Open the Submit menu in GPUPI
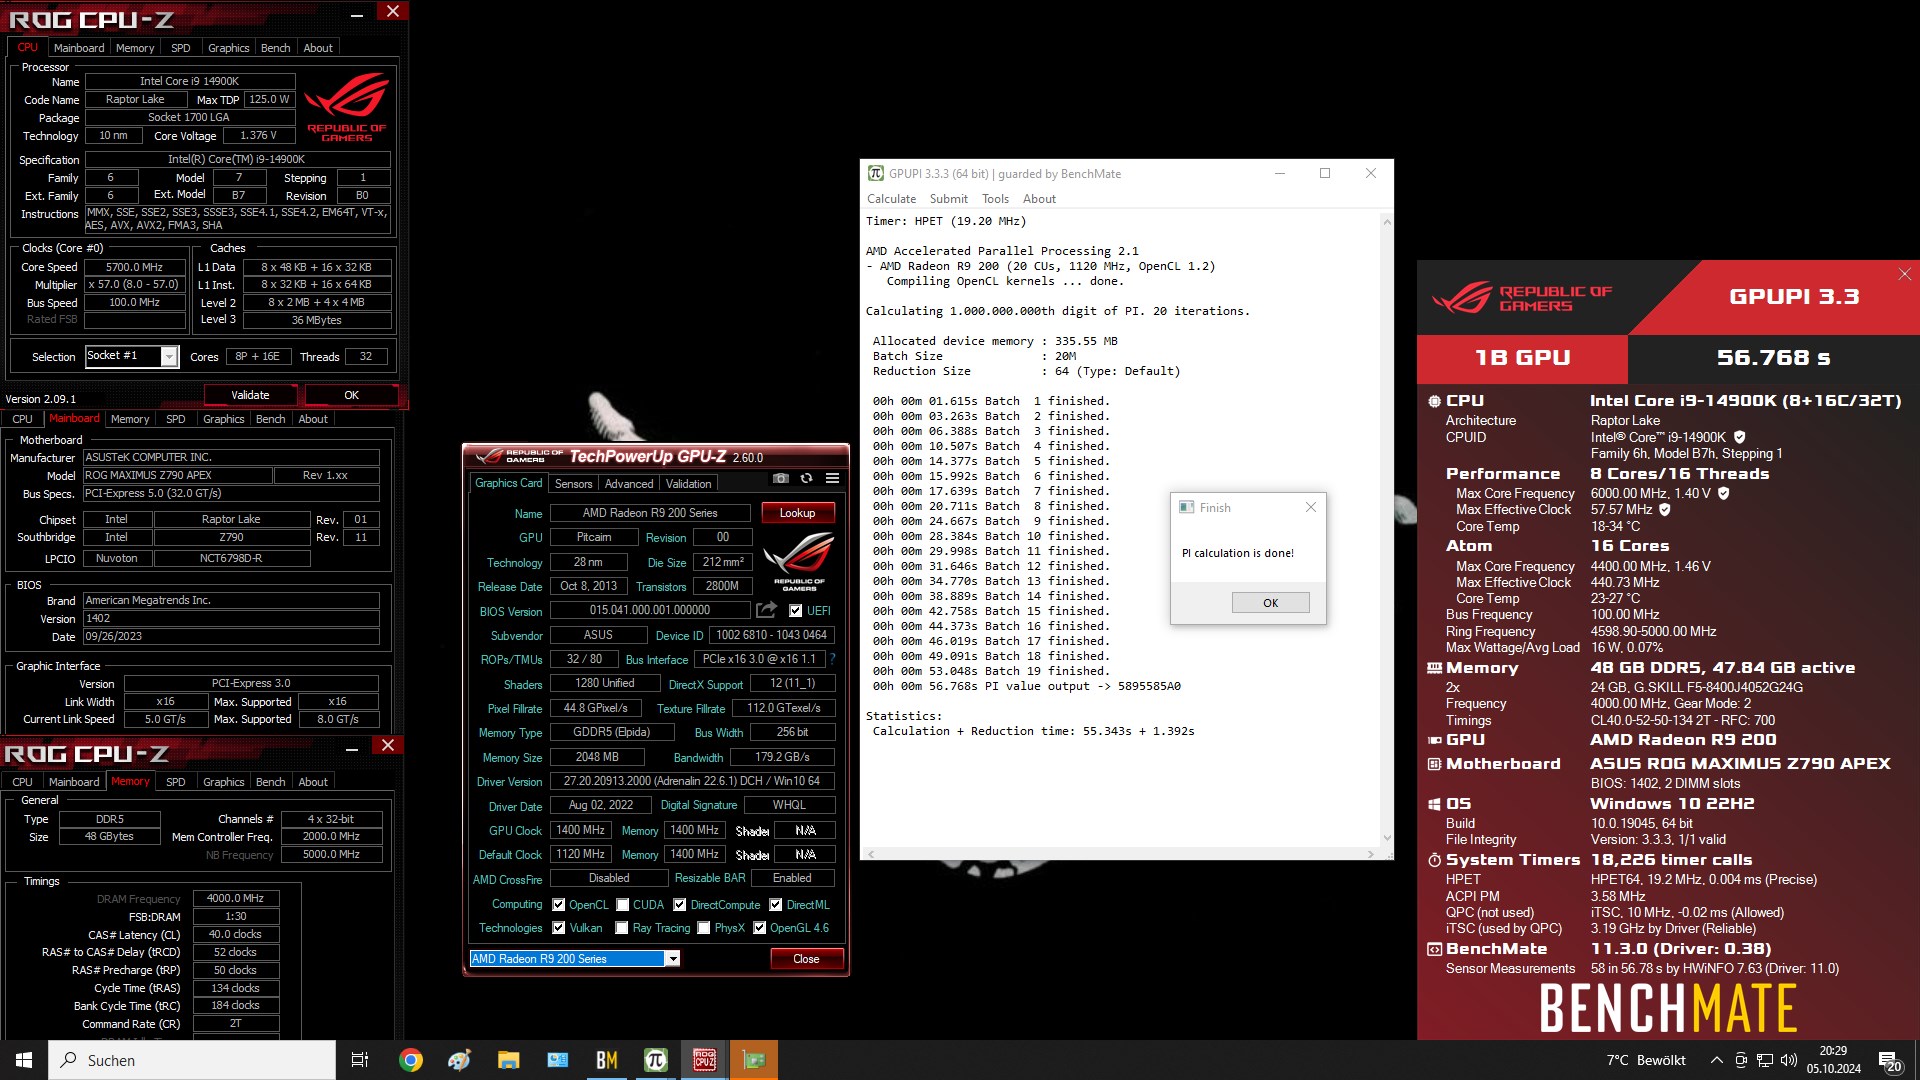This screenshot has height=1080, width=1920. pos(948,199)
